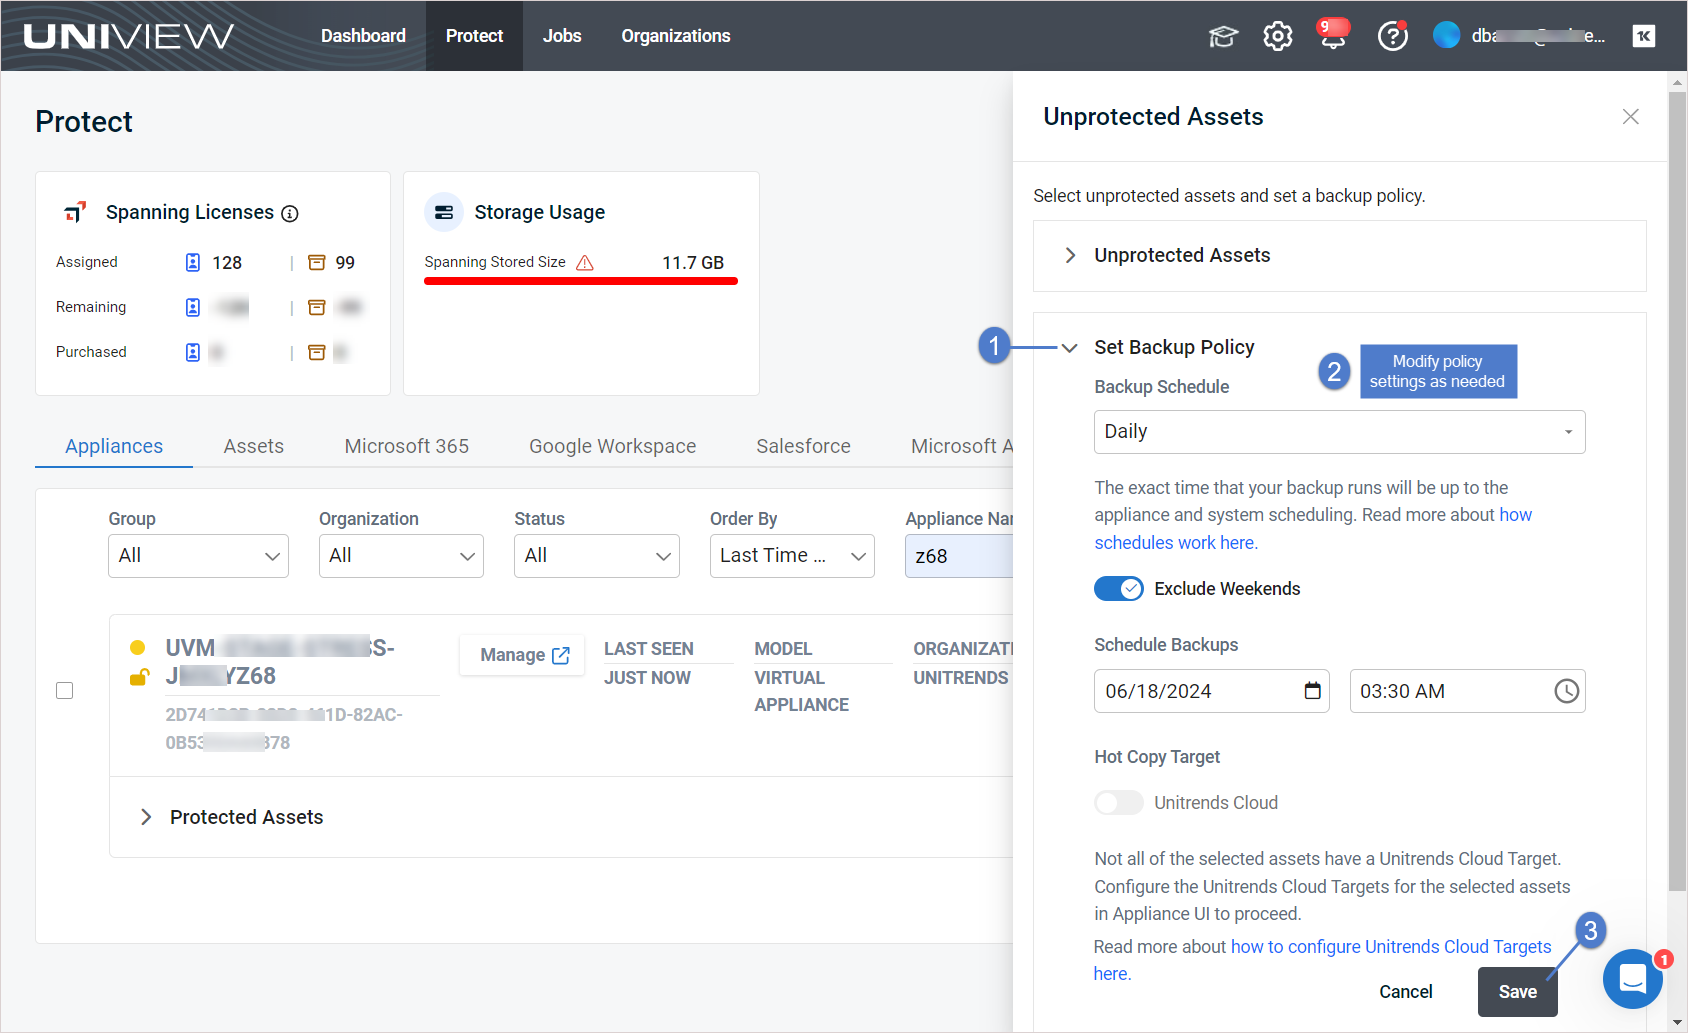The height and width of the screenshot is (1033, 1688).
Task: Click the side panel vertical scrollbar
Action: pyautogui.click(x=1678, y=490)
